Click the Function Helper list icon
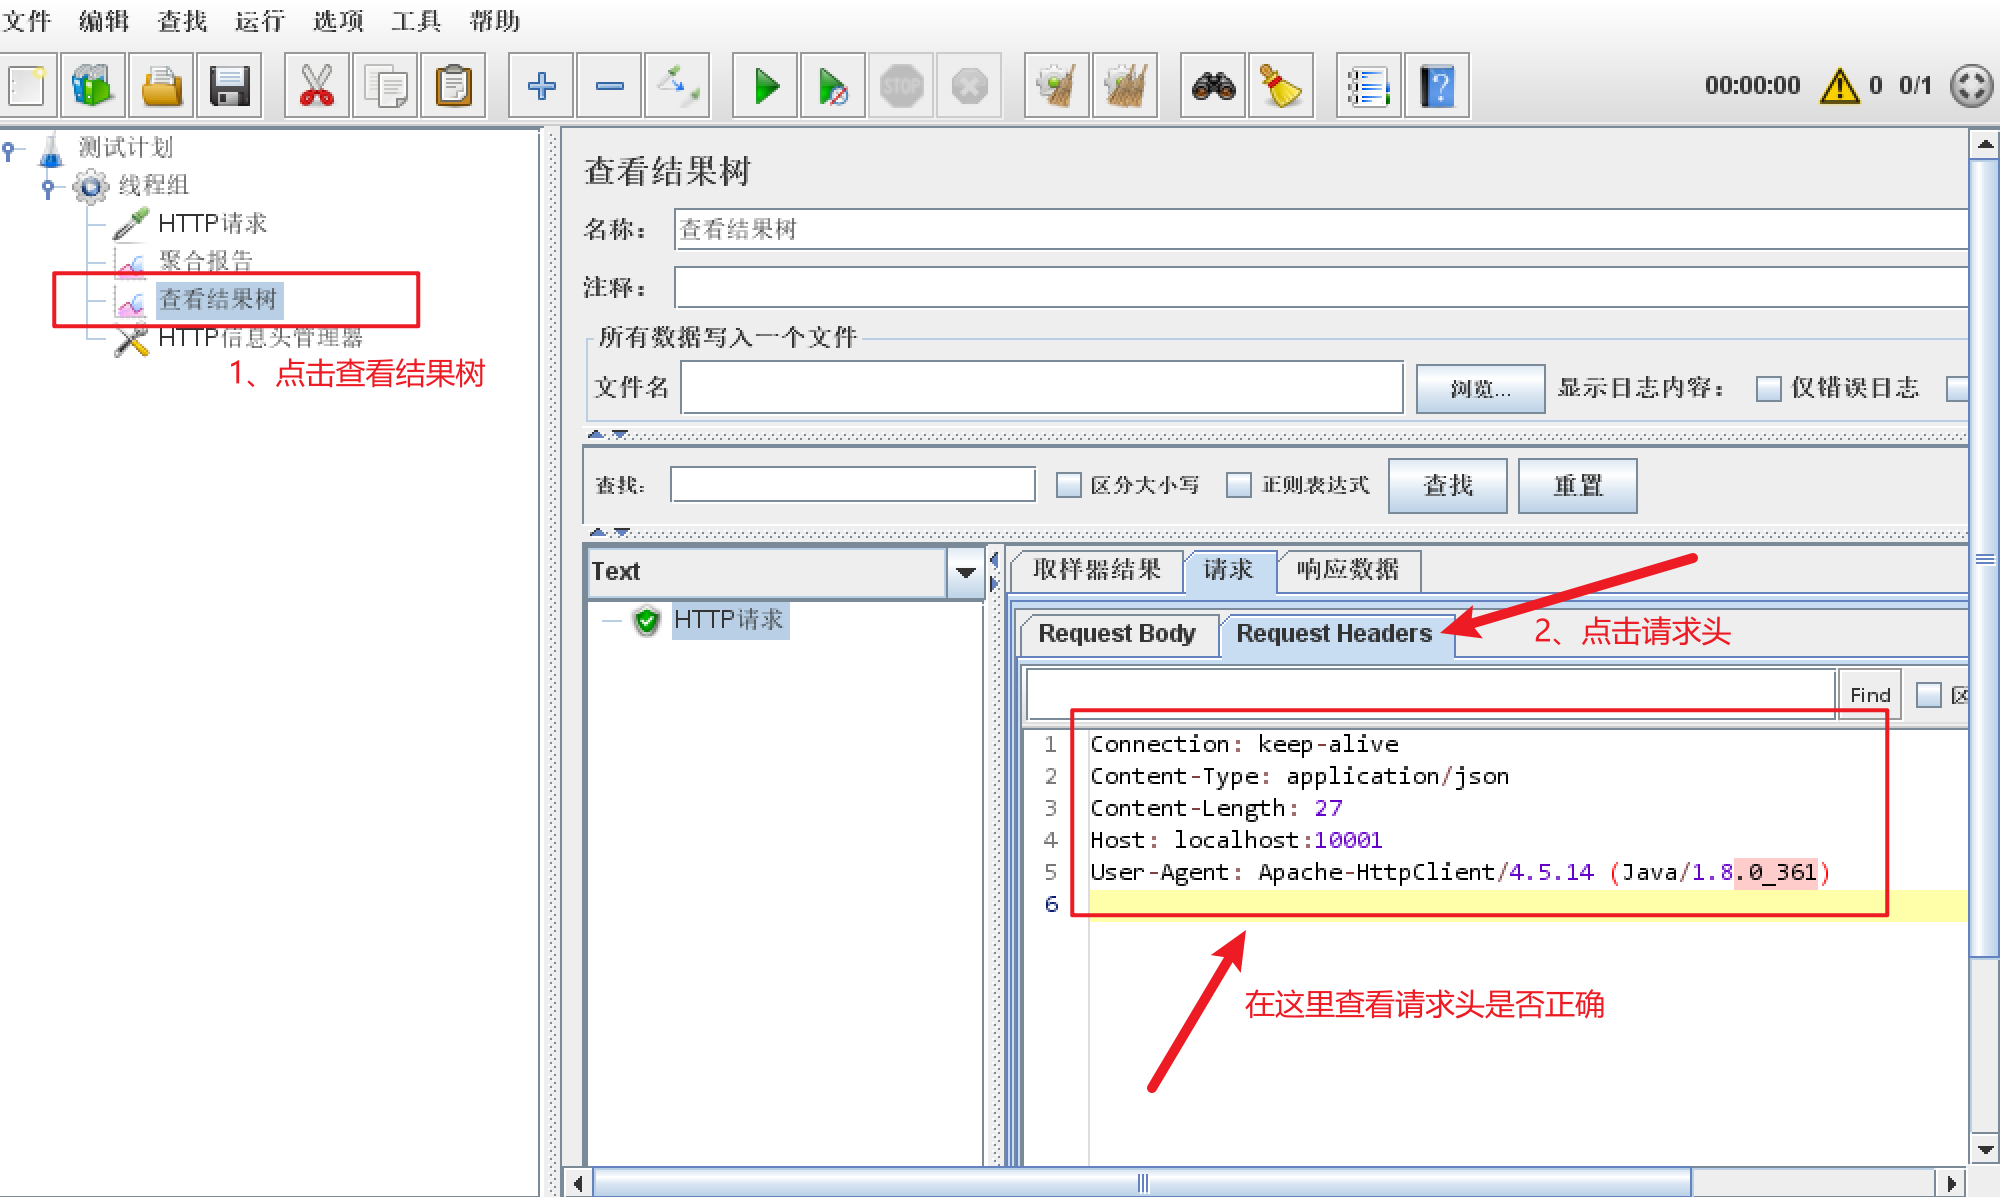Viewport: 2000px width, 1197px height. 1367,87
